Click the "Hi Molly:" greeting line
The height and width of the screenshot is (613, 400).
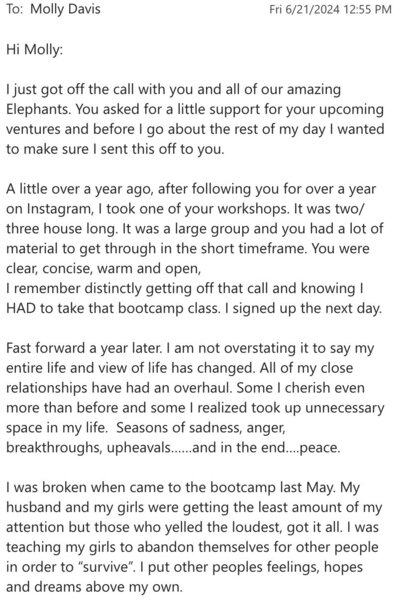tap(34, 50)
